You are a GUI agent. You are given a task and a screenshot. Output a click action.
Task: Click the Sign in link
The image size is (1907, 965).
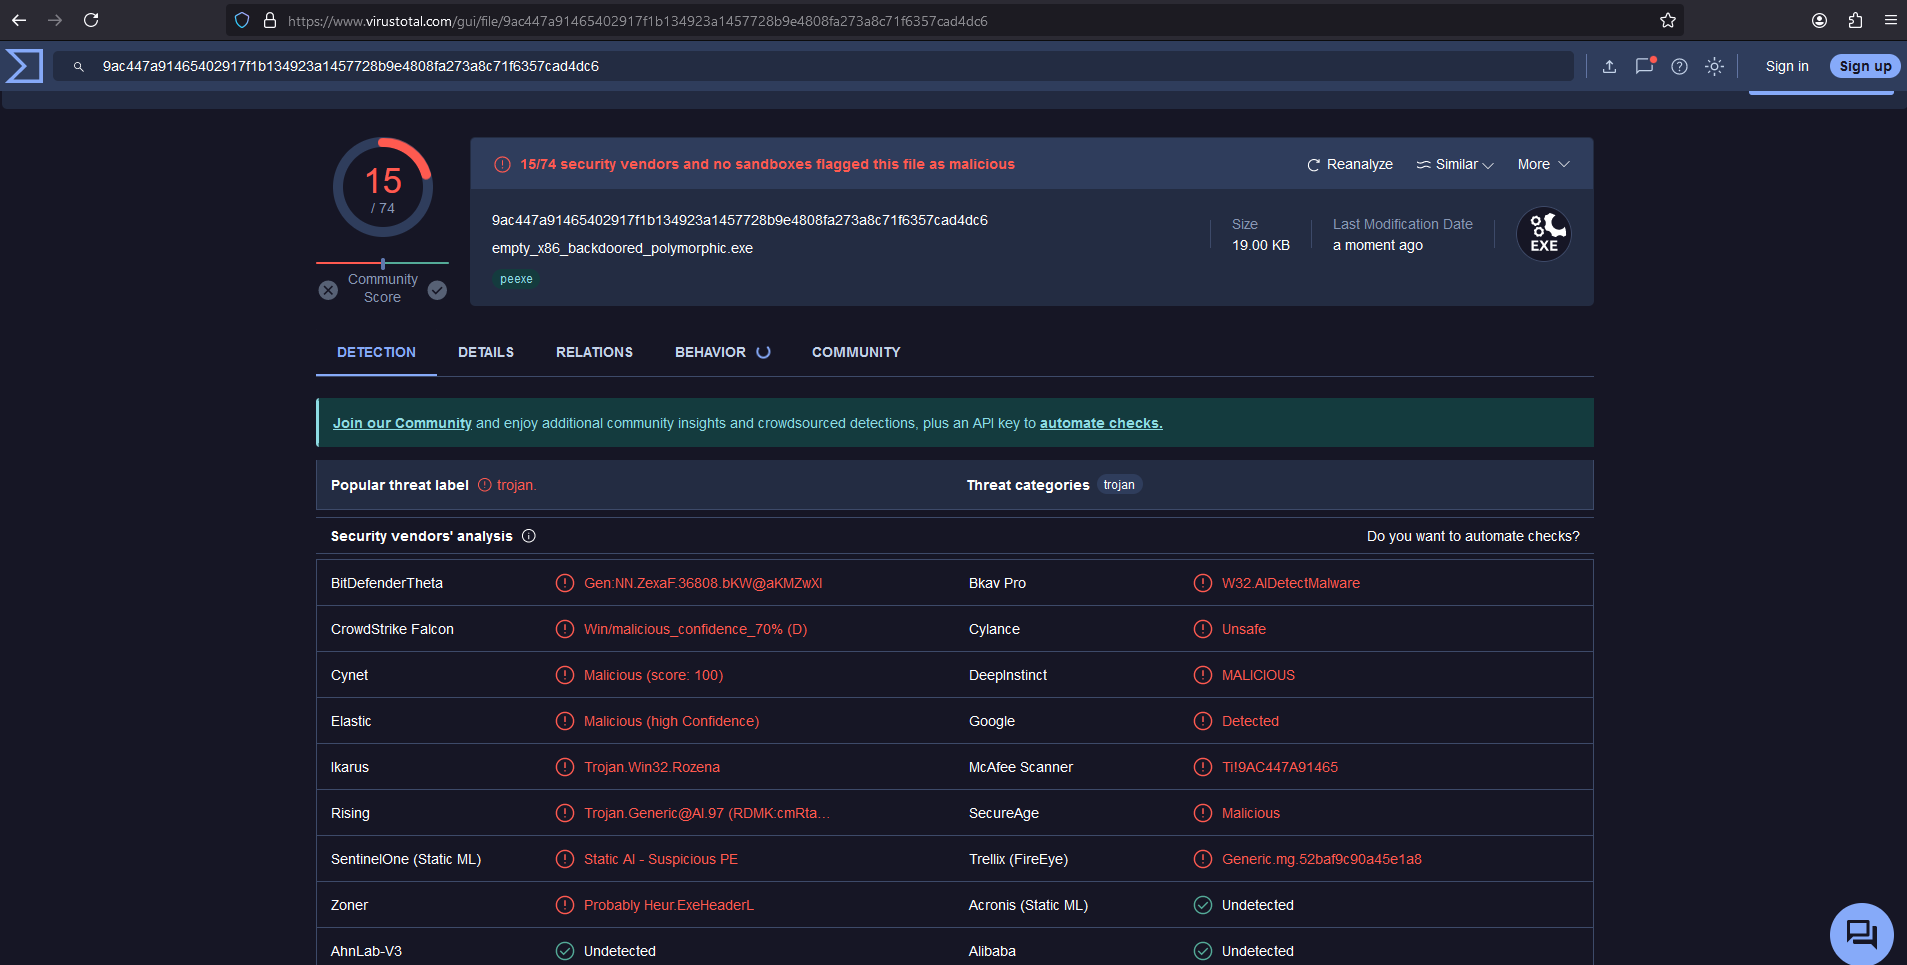click(1787, 66)
